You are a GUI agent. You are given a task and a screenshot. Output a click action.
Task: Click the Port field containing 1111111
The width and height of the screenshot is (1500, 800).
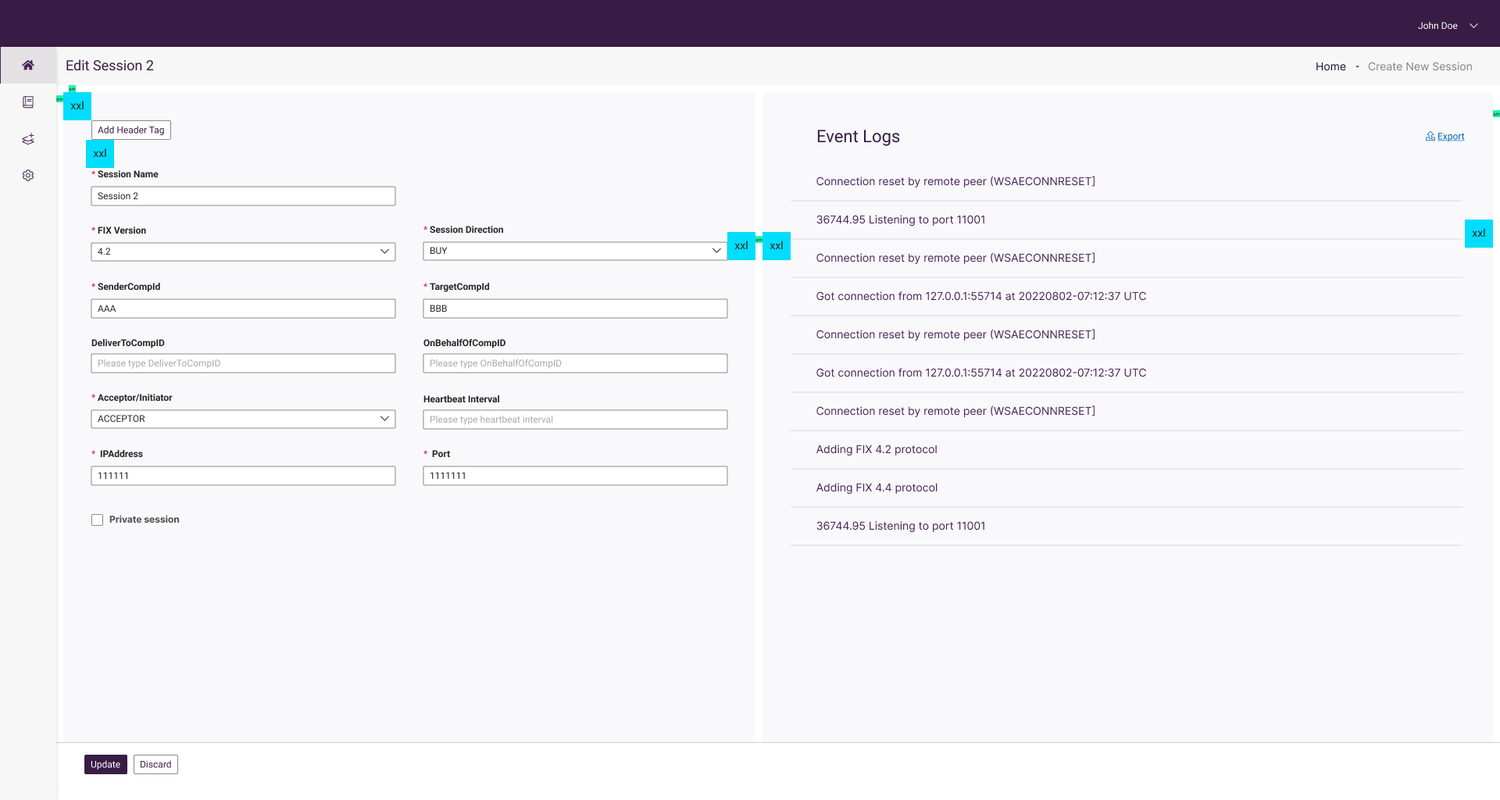click(575, 476)
